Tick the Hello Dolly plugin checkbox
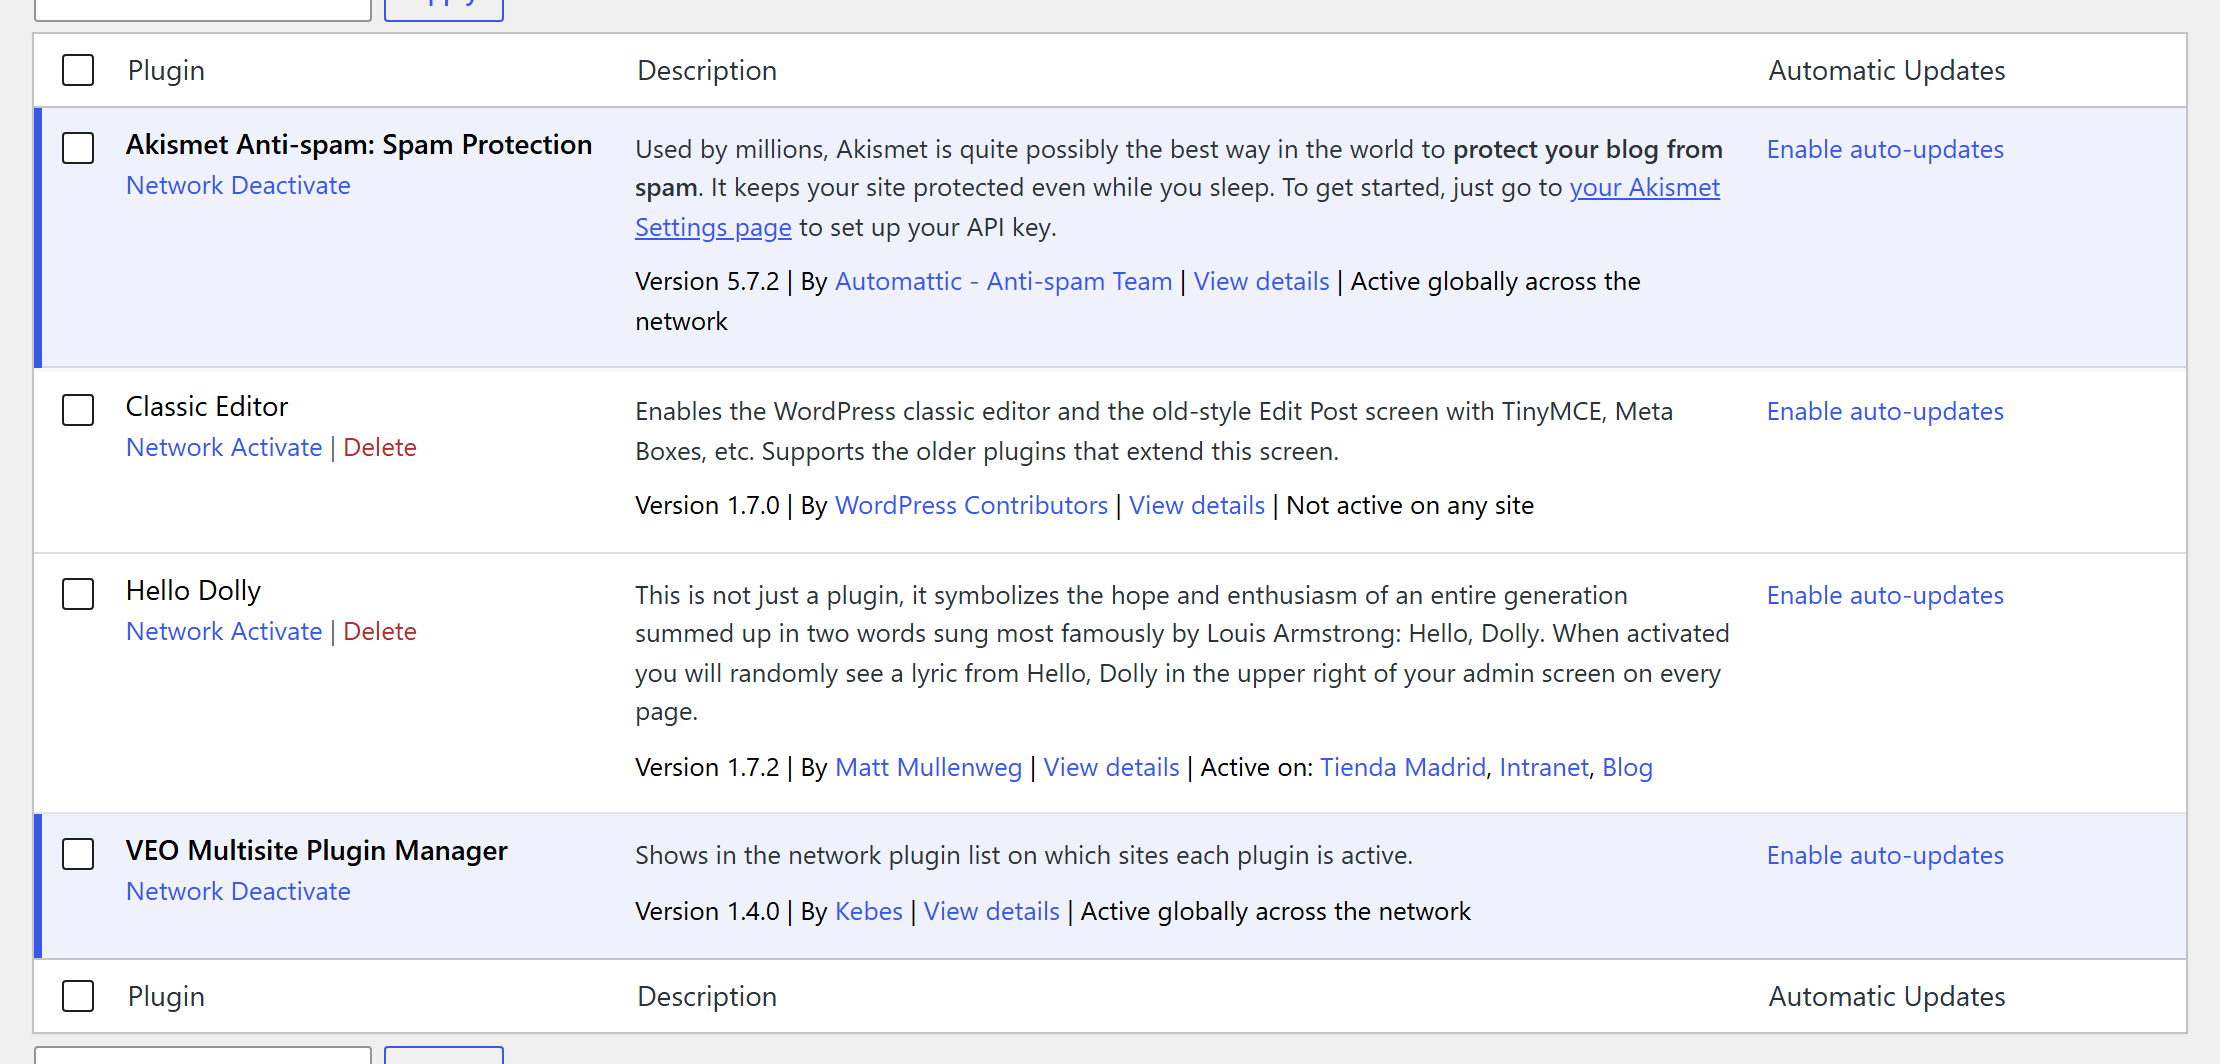This screenshot has width=2220, height=1064. (78, 594)
